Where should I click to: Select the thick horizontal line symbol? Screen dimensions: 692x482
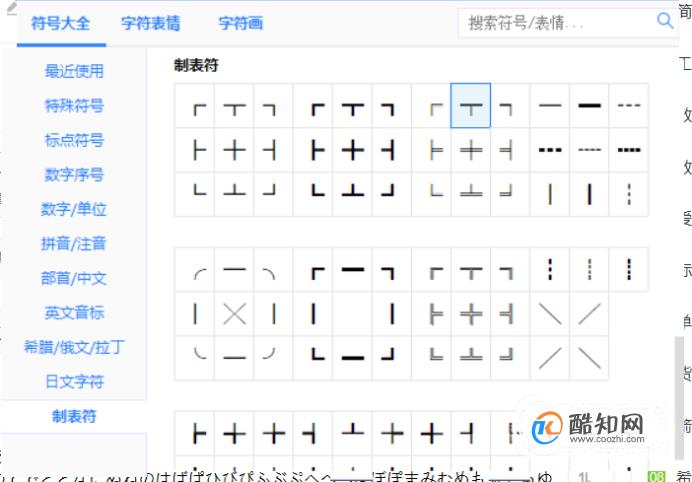pyautogui.click(x=589, y=105)
